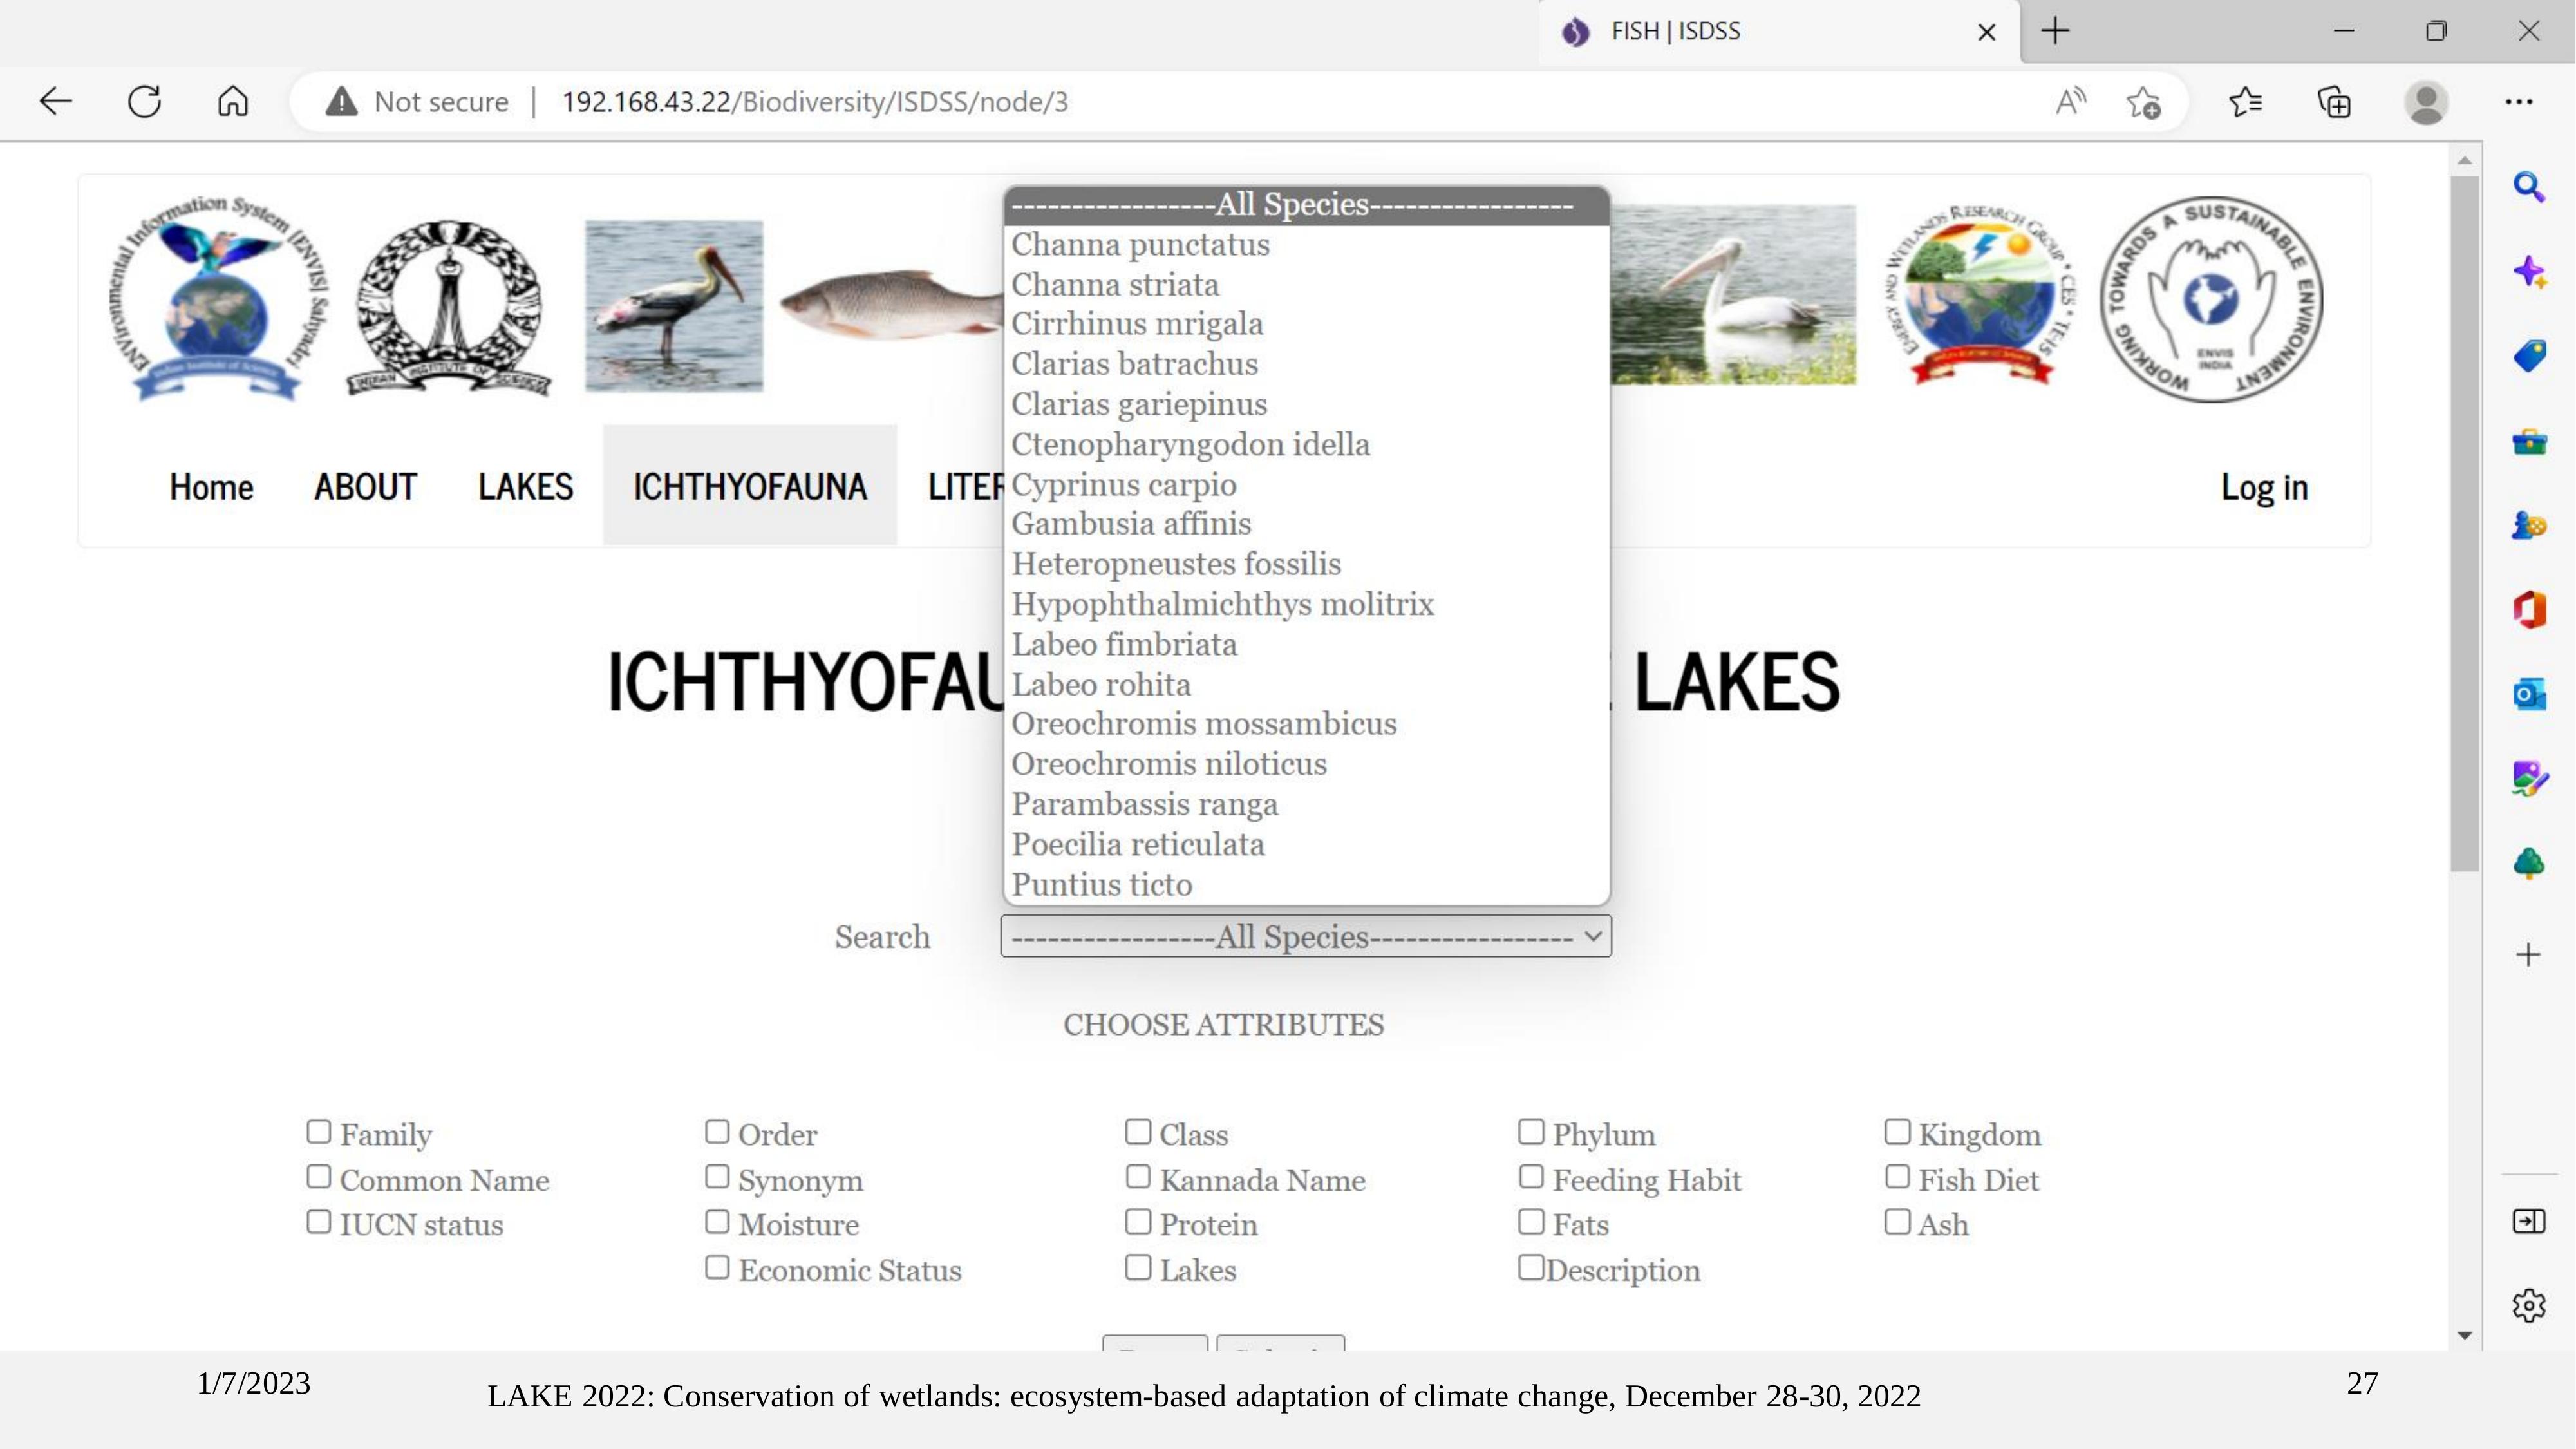Enable the Family attribute checkbox
The height and width of the screenshot is (1449, 2576).
click(x=319, y=1131)
